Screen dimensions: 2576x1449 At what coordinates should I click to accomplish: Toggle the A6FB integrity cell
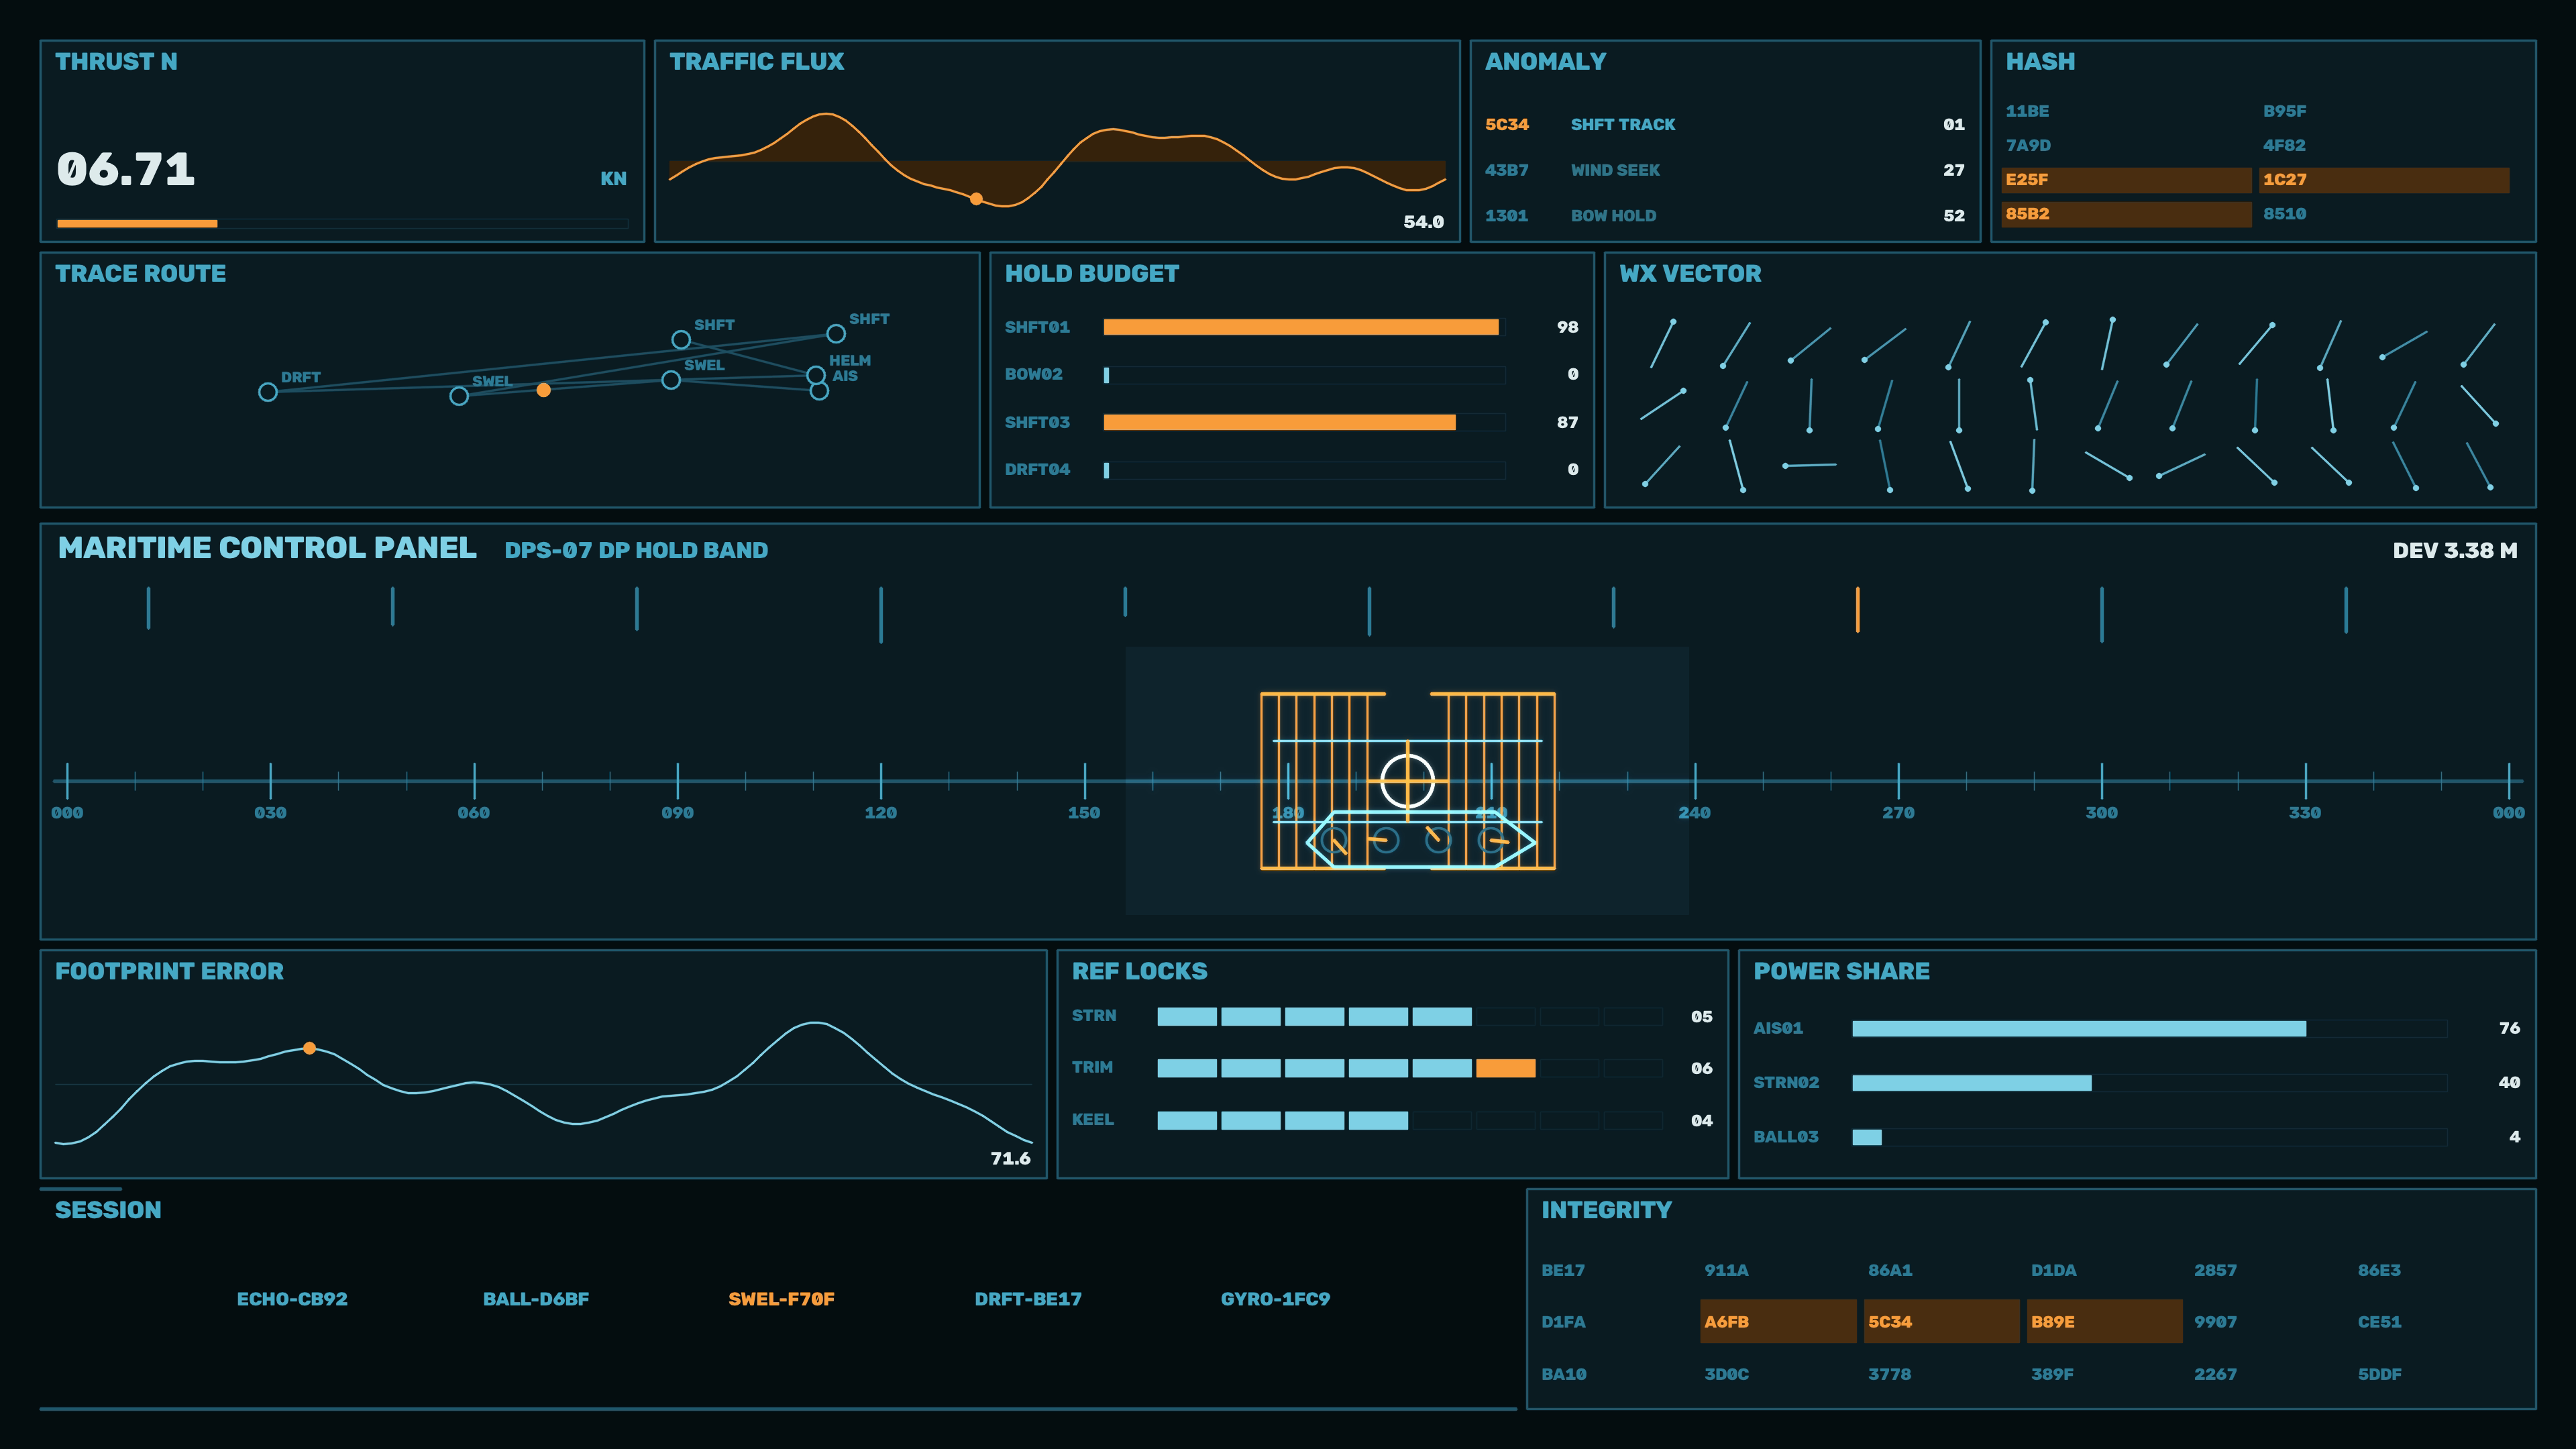click(1777, 1321)
